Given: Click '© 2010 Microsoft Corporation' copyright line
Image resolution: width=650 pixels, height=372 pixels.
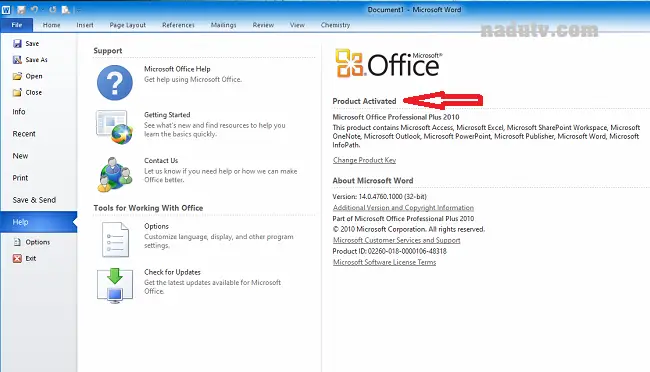Looking at the screenshot, I should click(409, 229).
